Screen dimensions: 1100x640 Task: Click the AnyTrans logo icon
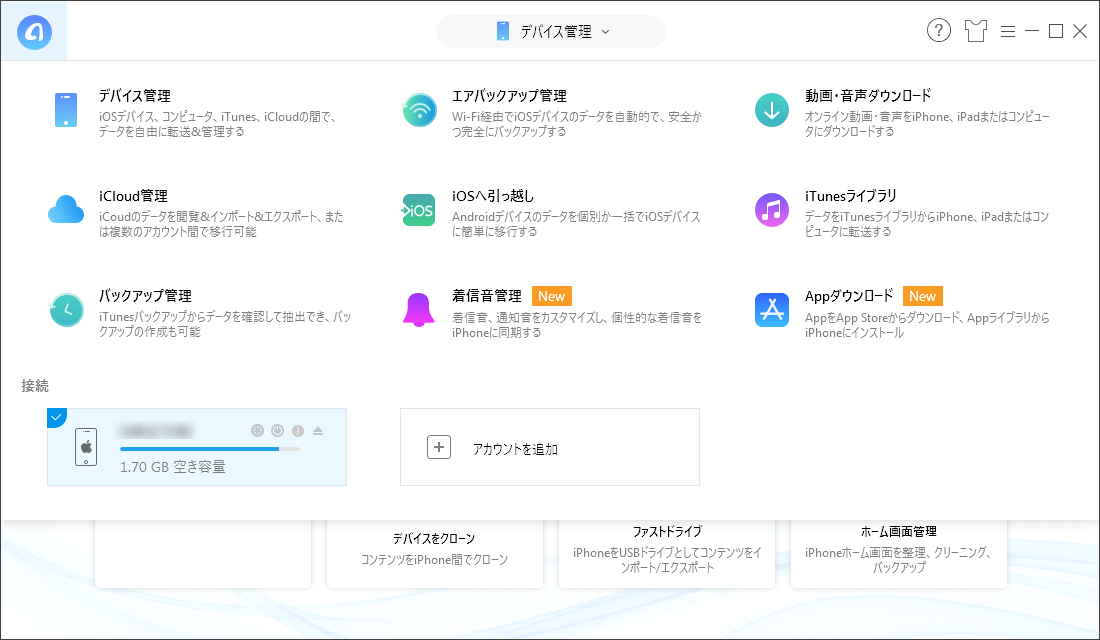pyautogui.click(x=34, y=32)
